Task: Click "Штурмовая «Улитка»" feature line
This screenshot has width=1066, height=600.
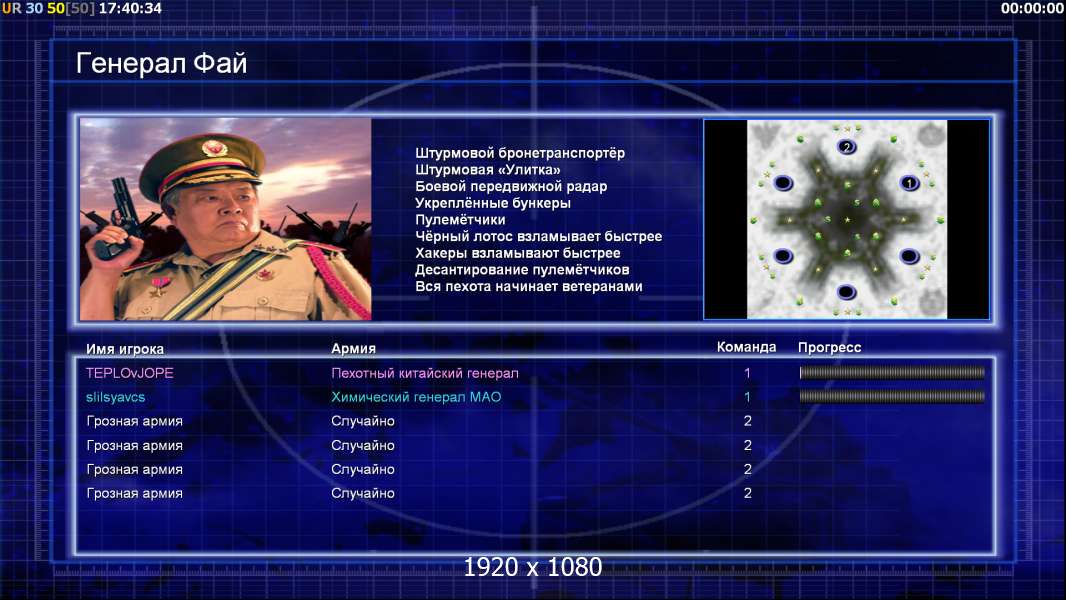Action: (x=488, y=170)
